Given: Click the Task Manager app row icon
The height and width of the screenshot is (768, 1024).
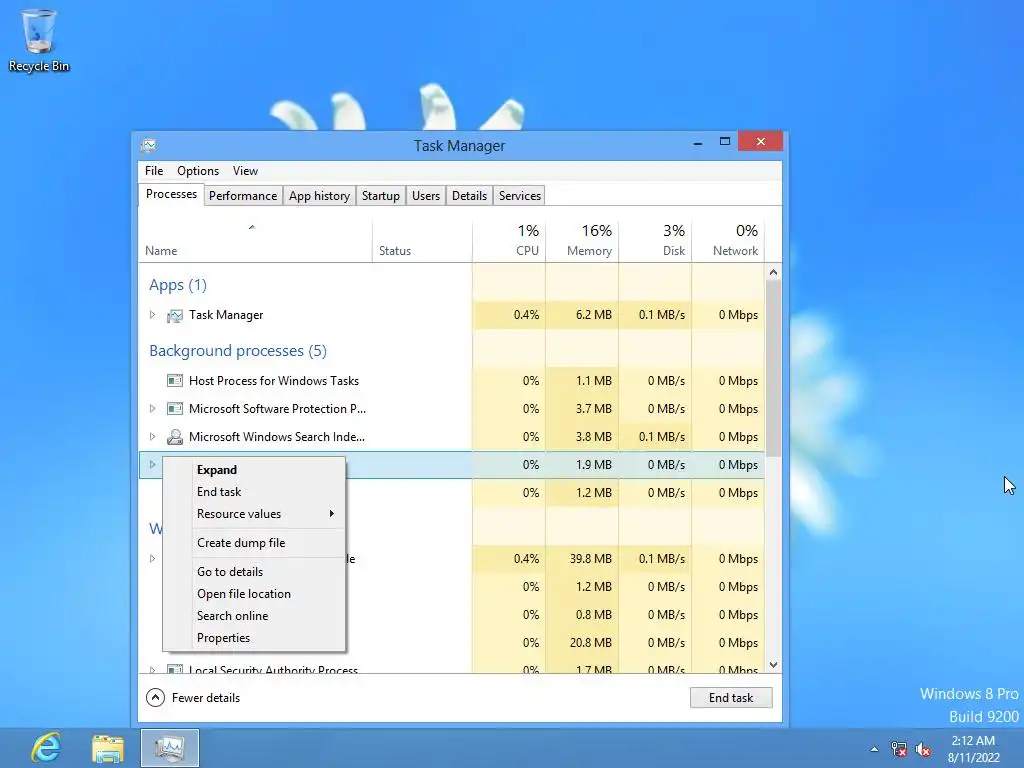Looking at the screenshot, I should click(x=174, y=315).
